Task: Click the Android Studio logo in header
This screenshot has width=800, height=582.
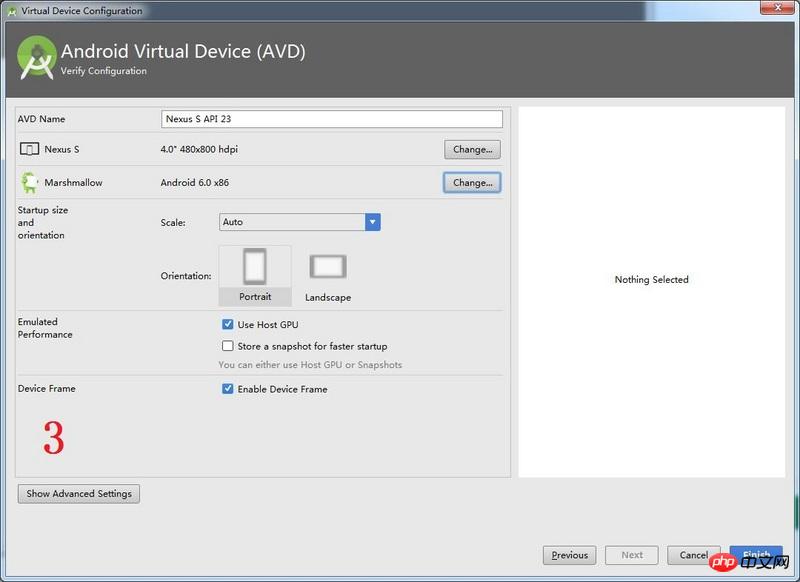Action: (37, 58)
